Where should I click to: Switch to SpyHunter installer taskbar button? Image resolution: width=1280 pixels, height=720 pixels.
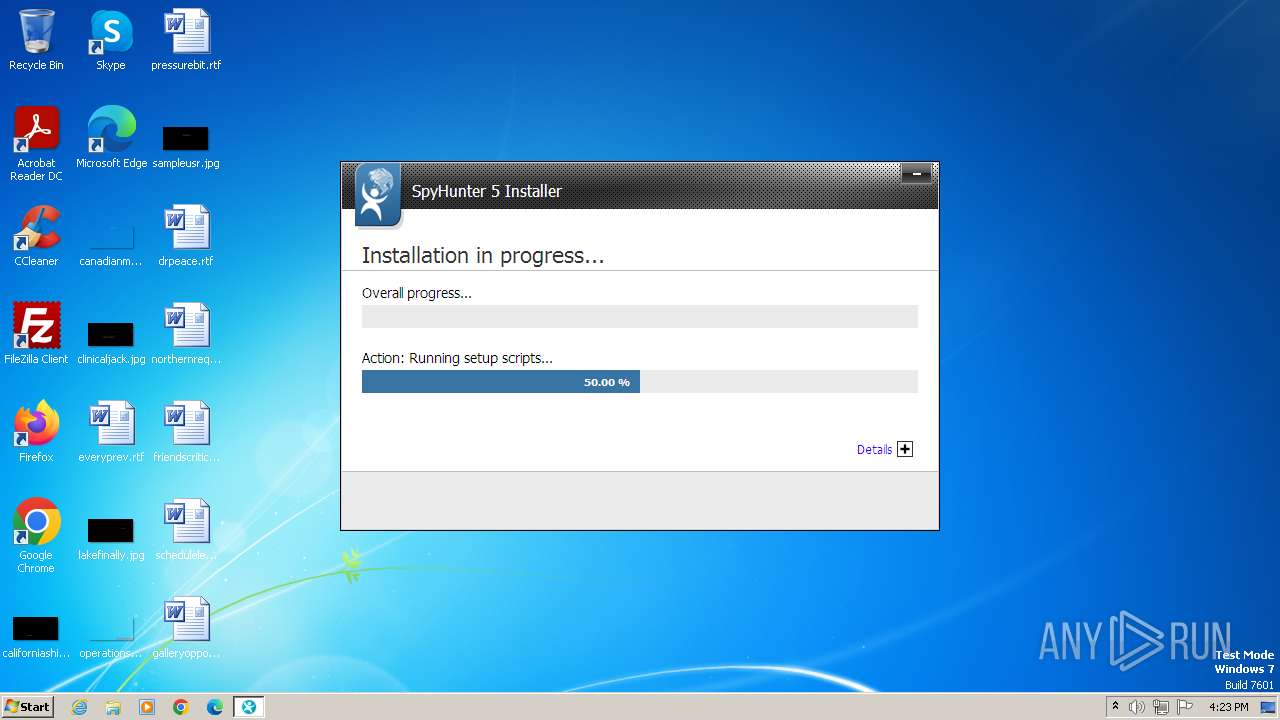[x=248, y=707]
